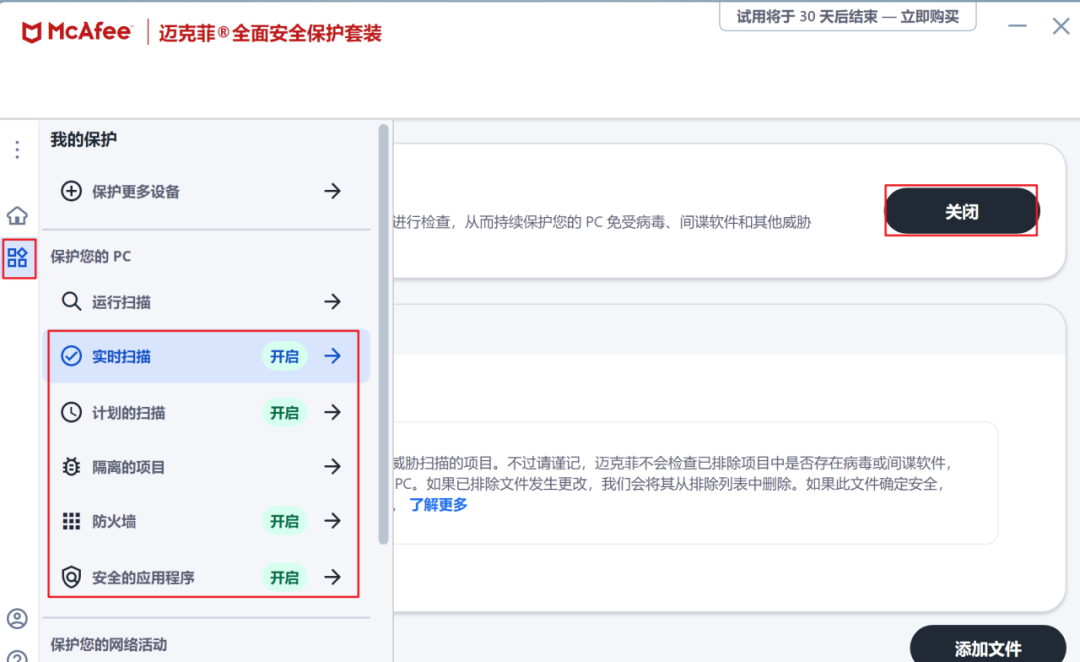Click the three-dot menu icon in sidebar
The image size is (1080, 662).
(x=17, y=150)
